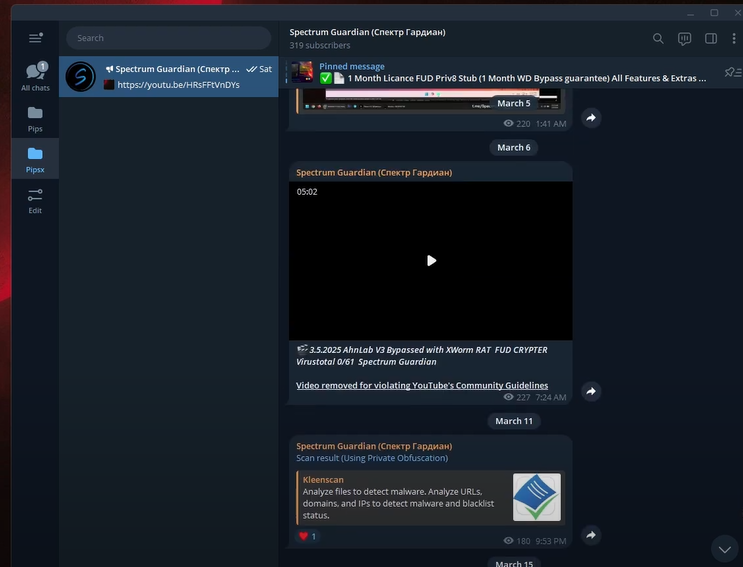Click the Sat timestamp in chat list
Image resolution: width=743 pixels, height=567 pixels.
click(266, 69)
